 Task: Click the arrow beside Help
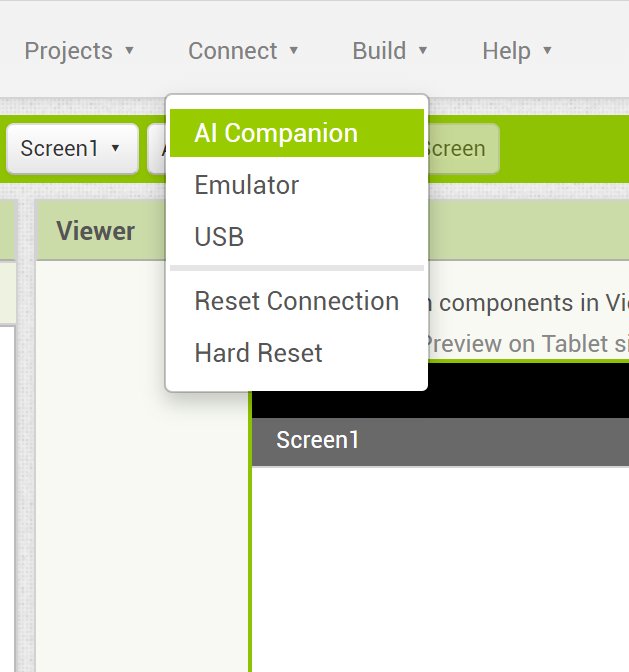point(547,51)
